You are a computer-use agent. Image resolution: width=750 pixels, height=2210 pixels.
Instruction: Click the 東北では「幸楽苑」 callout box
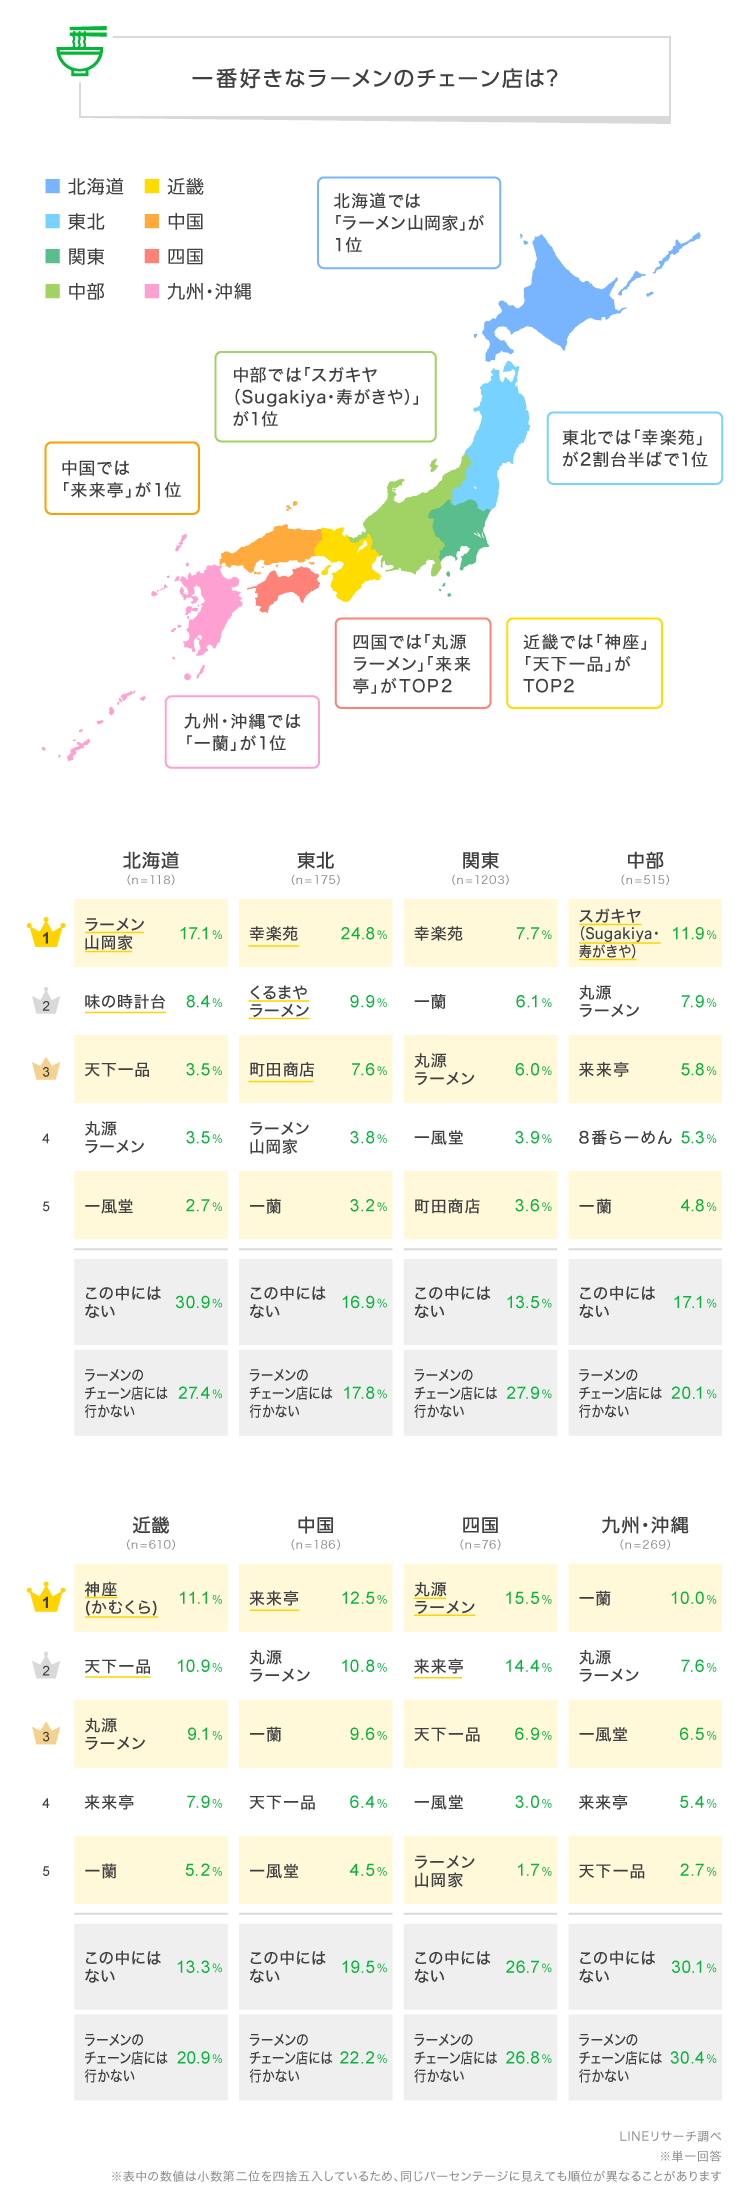[635, 448]
